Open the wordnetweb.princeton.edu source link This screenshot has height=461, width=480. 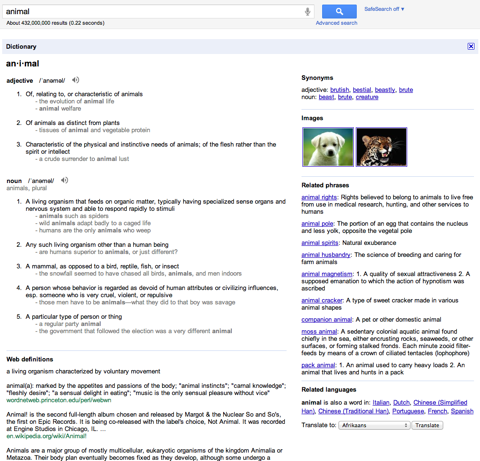click(x=59, y=400)
